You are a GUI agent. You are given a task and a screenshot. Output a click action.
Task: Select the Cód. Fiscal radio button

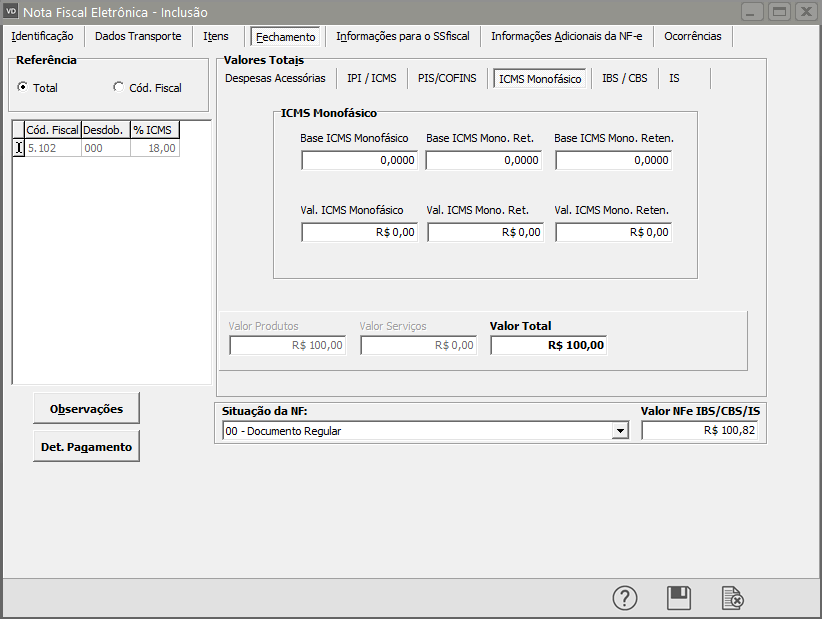[119, 88]
